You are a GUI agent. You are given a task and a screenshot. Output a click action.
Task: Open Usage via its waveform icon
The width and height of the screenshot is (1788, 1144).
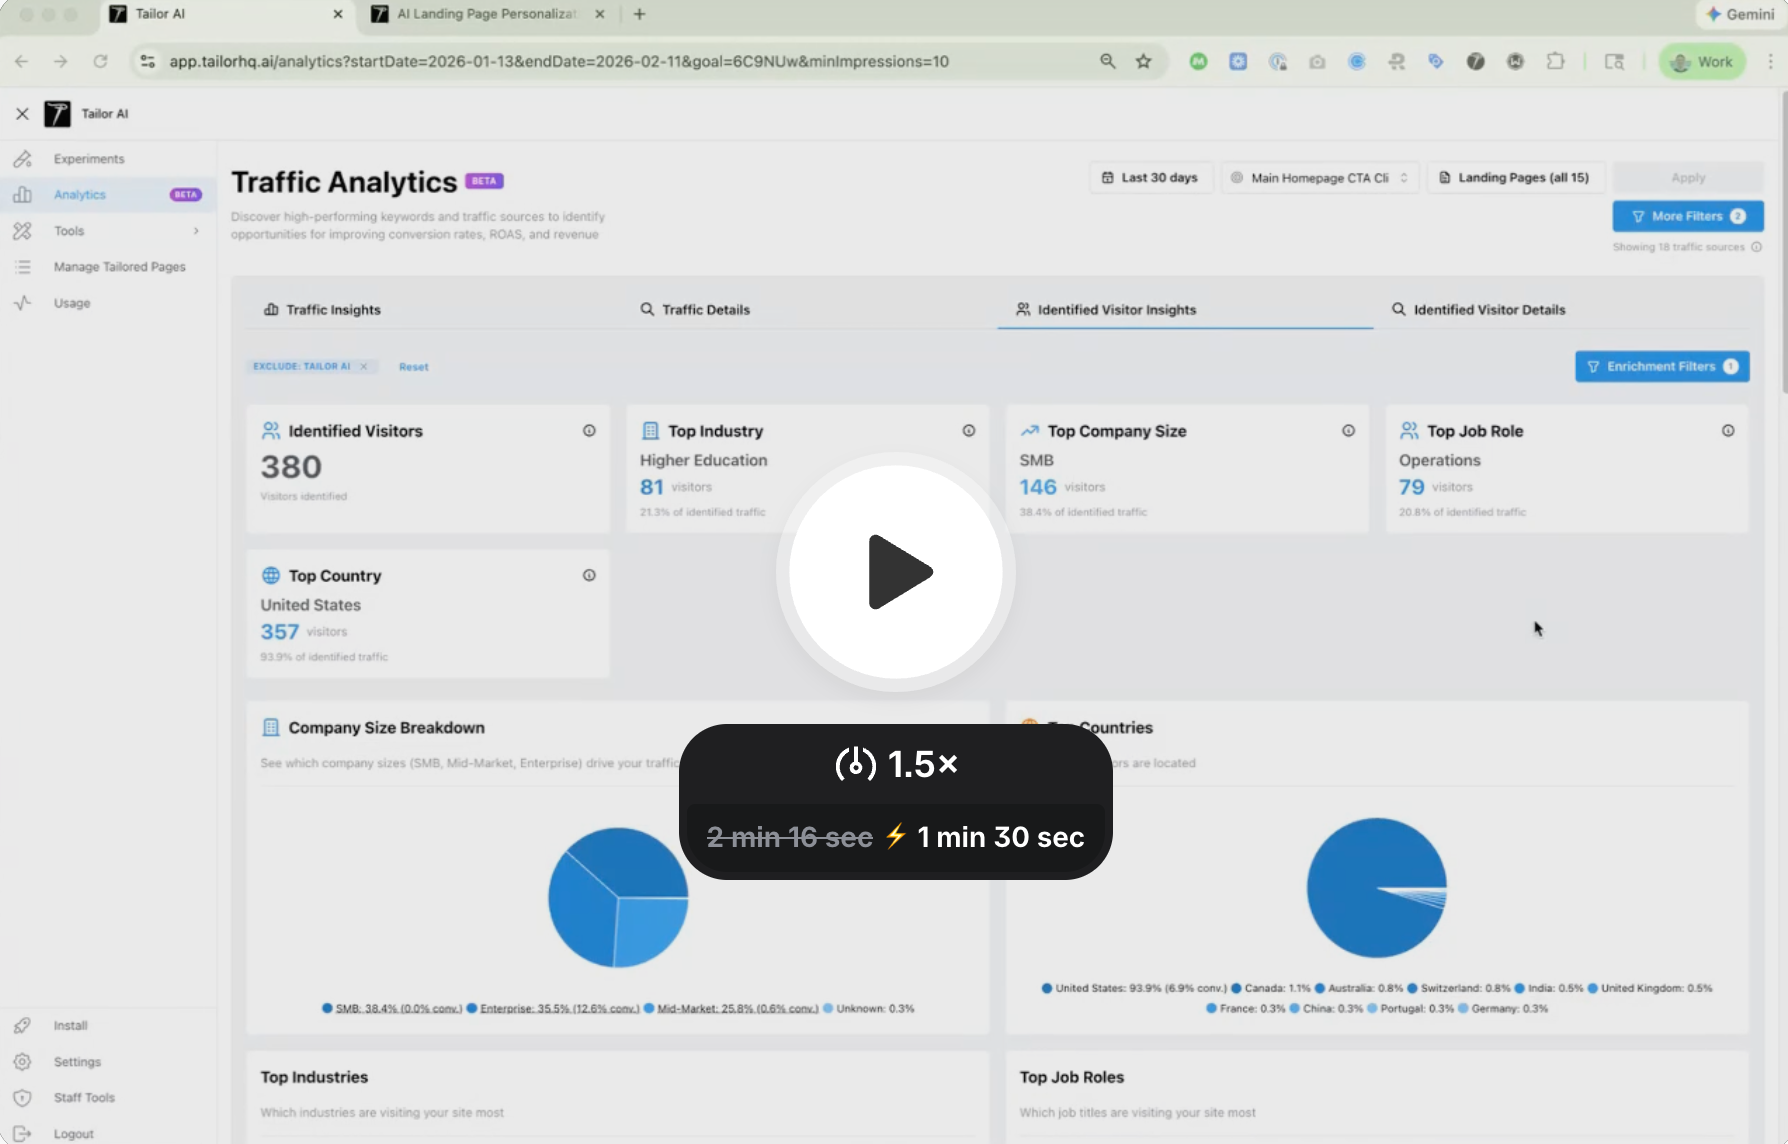click(23, 303)
